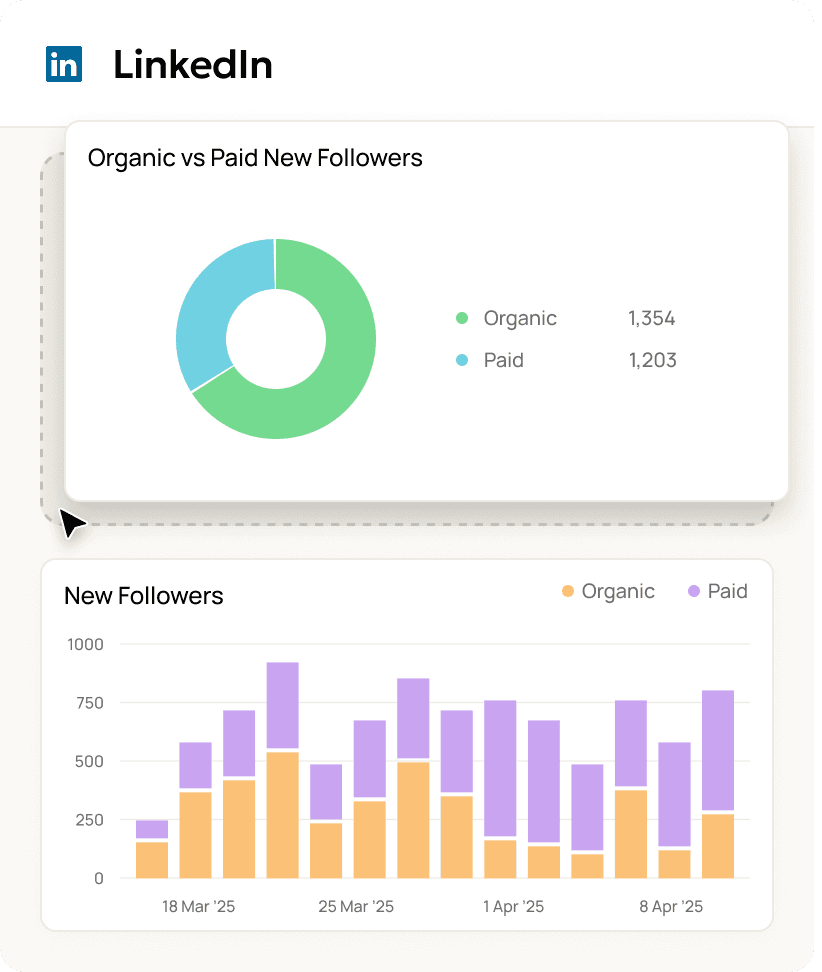Click the LinkedIn logo icon

[63, 64]
